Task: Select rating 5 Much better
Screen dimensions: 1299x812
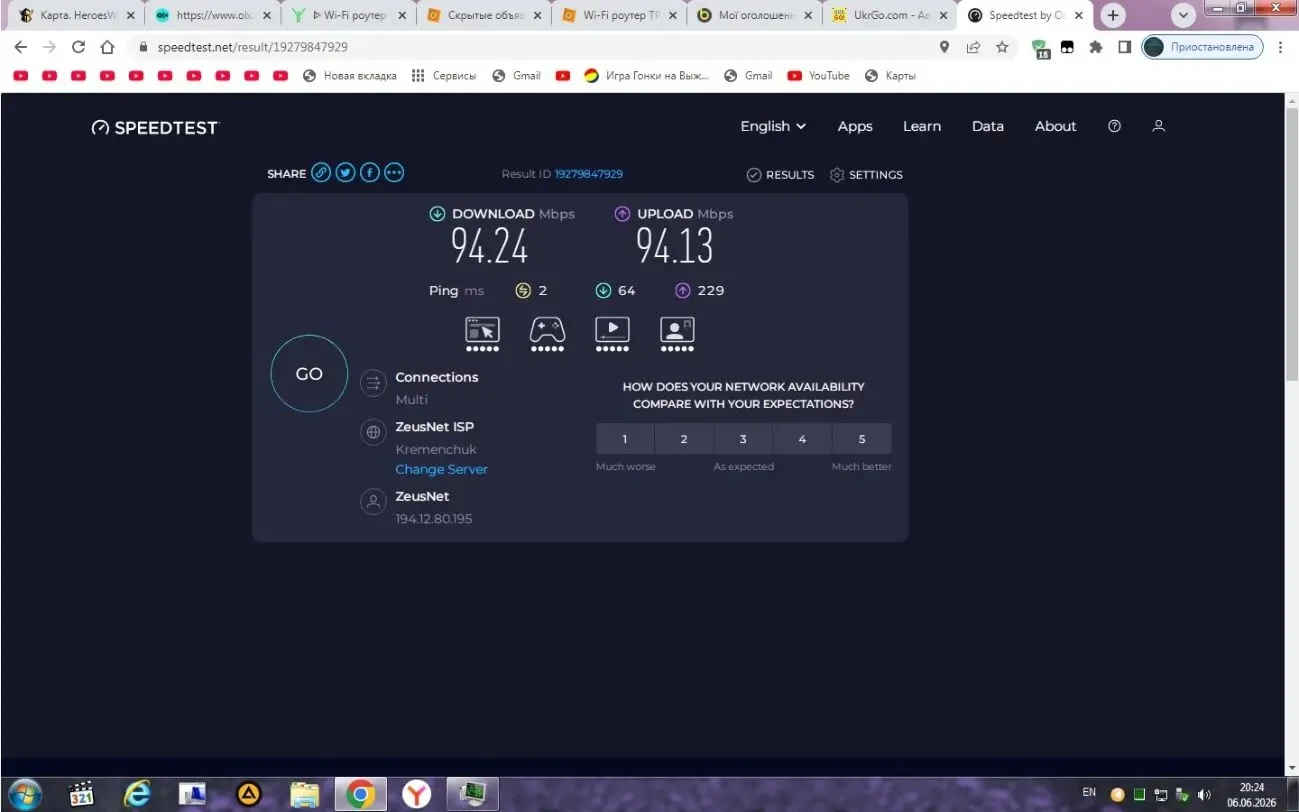Action: tap(862, 439)
